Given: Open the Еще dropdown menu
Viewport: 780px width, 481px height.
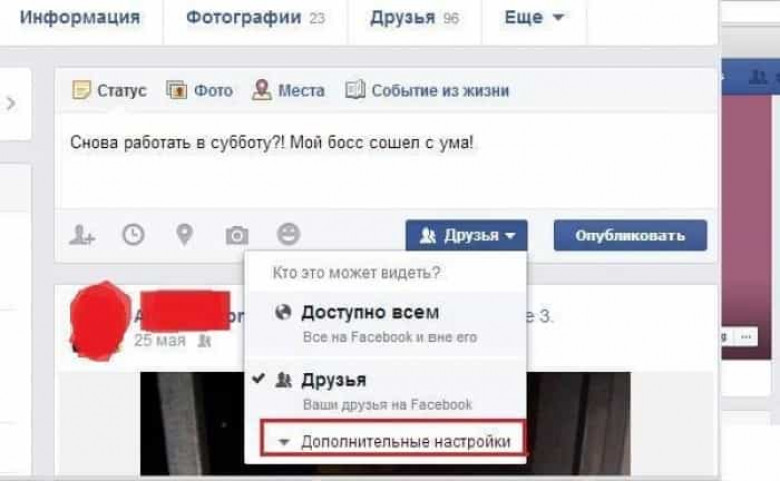Looking at the screenshot, I should point(534,18).
